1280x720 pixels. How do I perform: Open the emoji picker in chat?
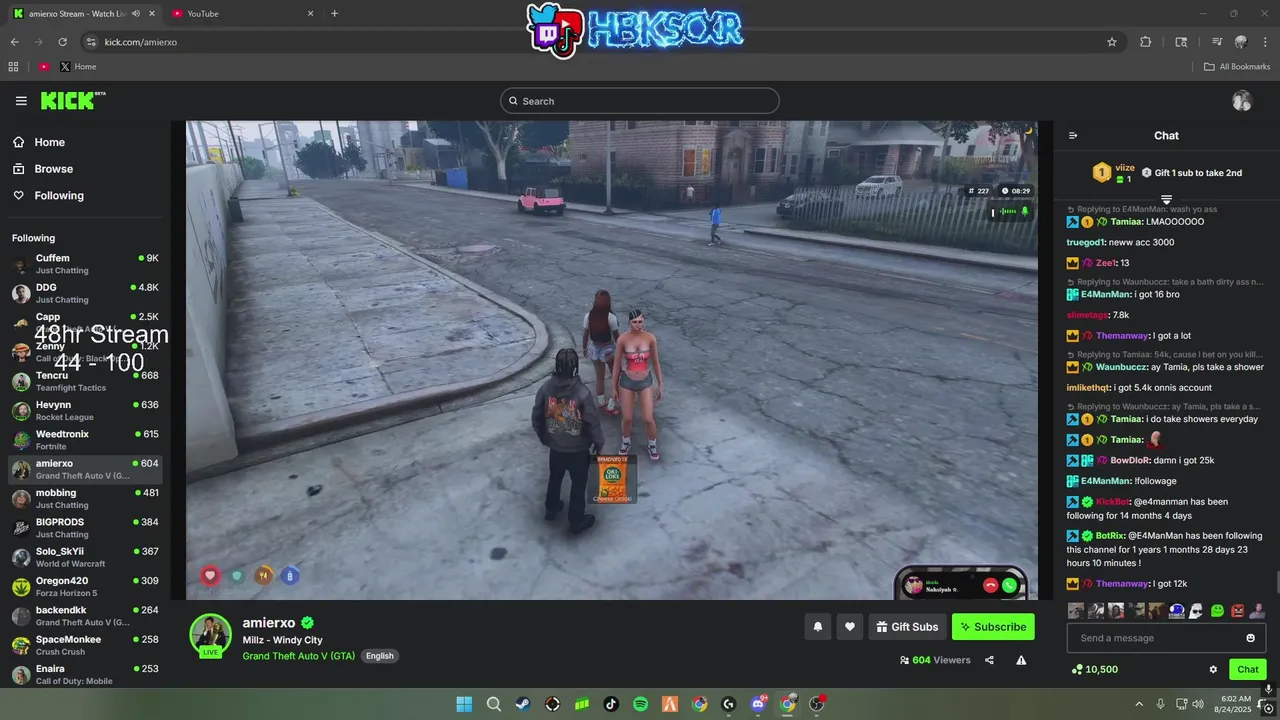[1250, 638]
